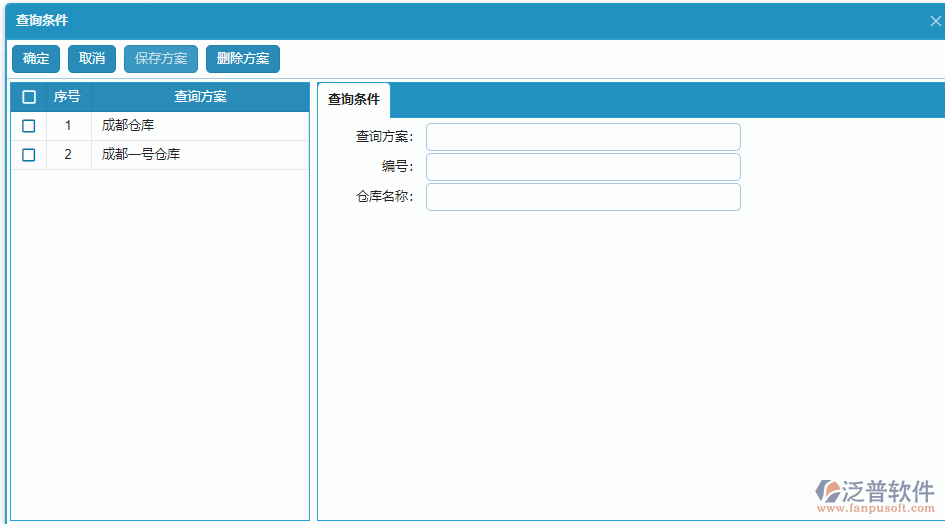Click sequence number 1 cell

pyautogui.click(x=68, y=126)
